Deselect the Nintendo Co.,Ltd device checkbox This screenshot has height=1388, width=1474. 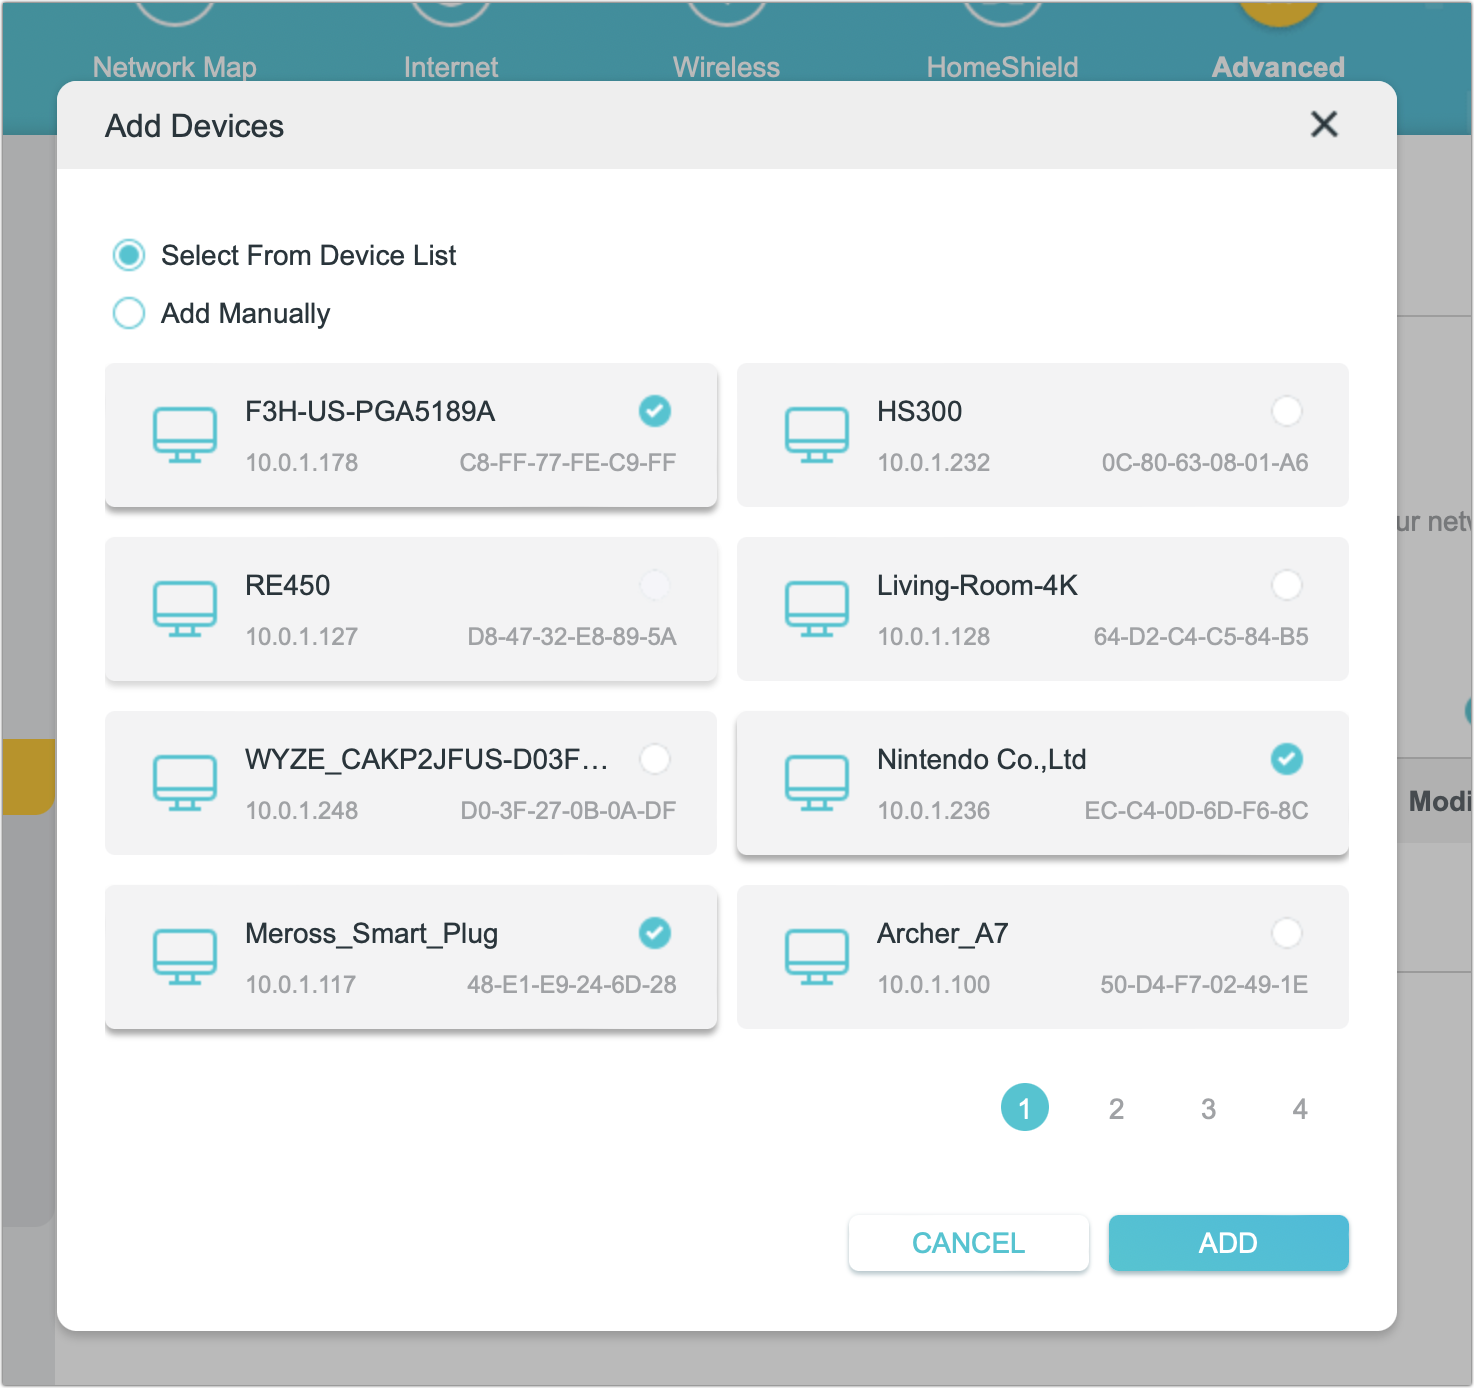click(x=1286, y=759)
